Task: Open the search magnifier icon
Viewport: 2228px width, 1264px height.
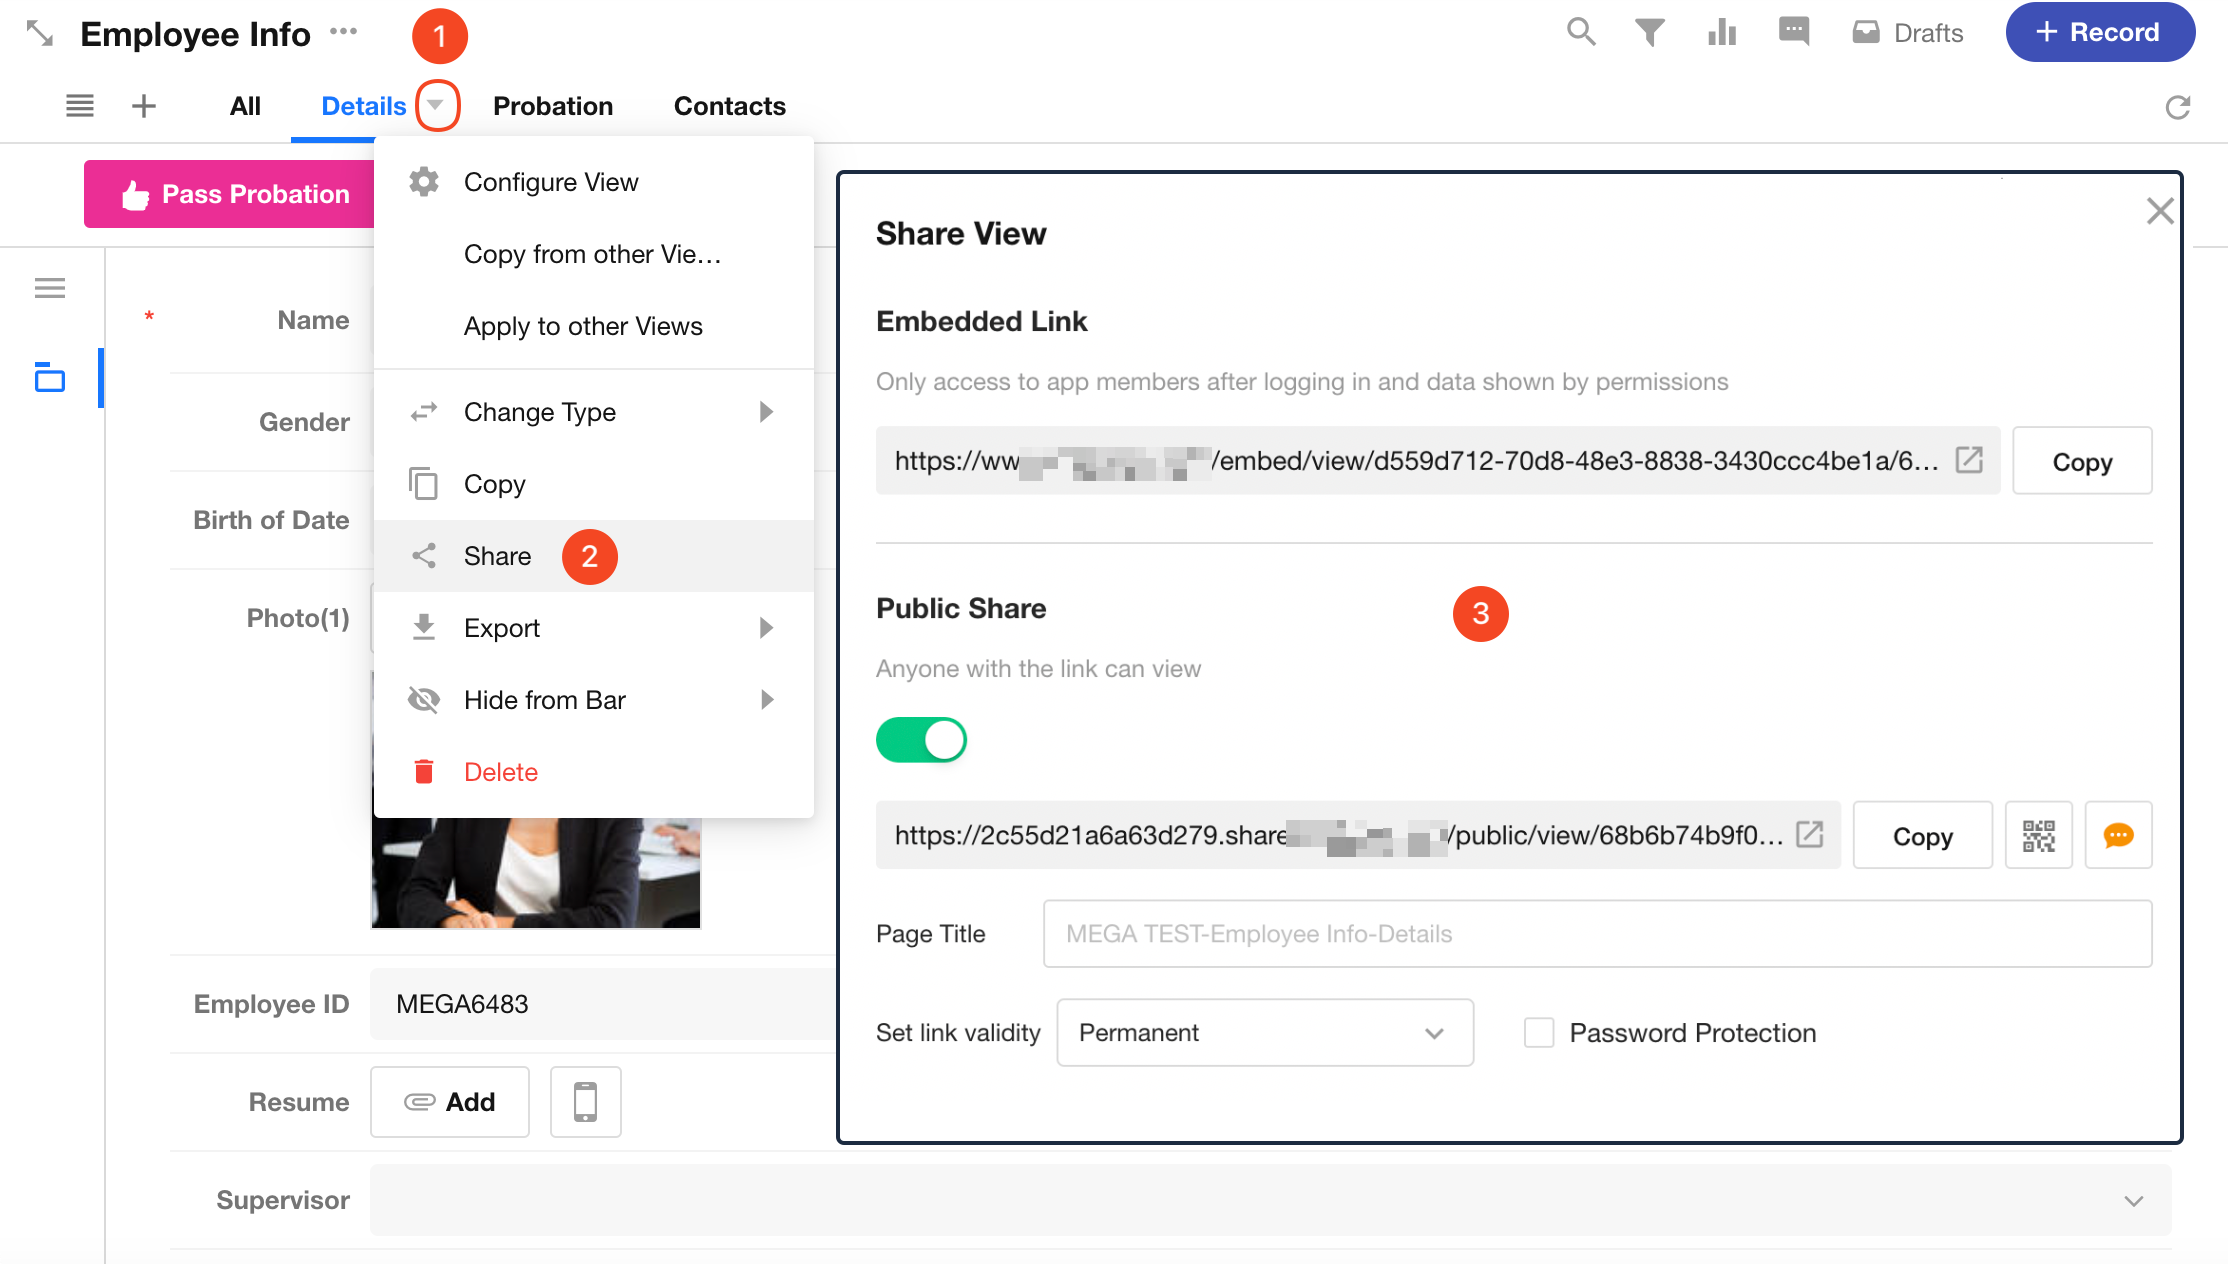Action: (x=1580, y=32)
